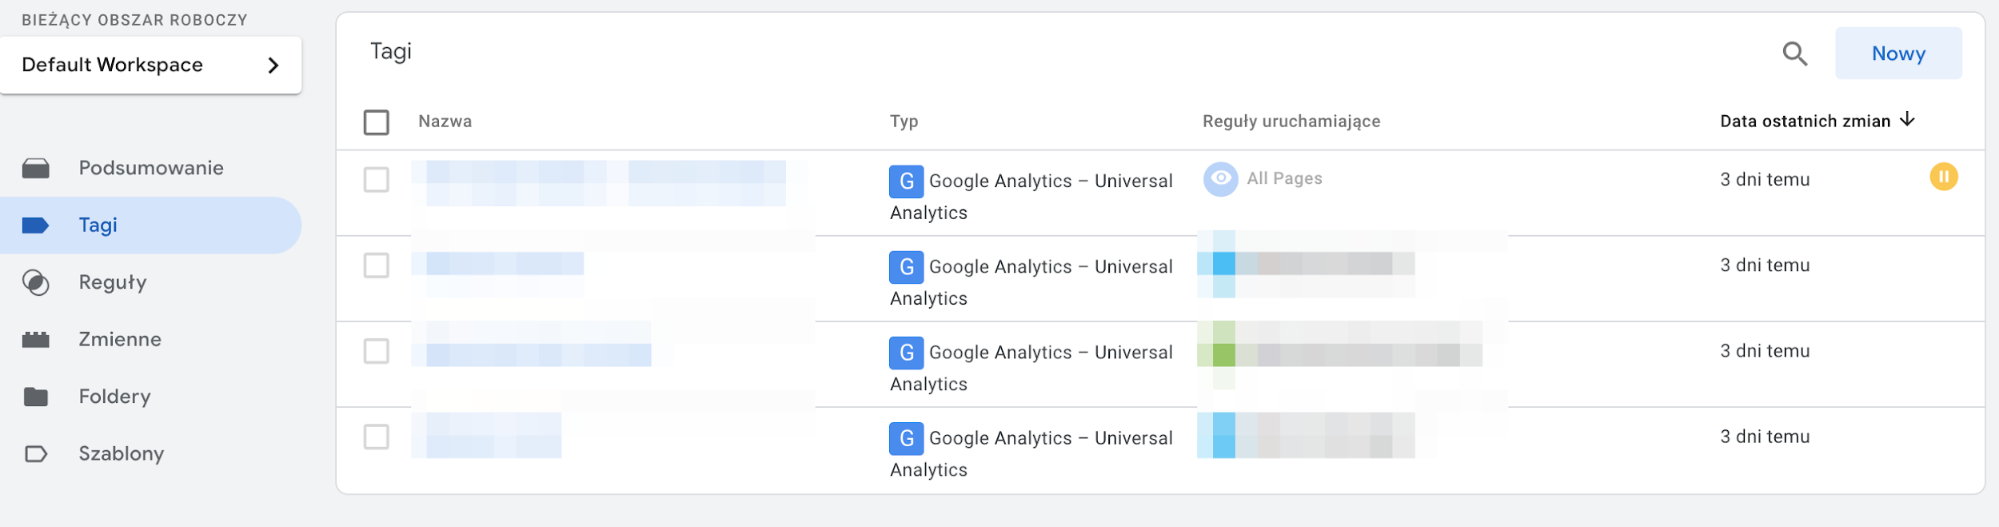Click the yellow paused status icon
This screenshot has height=527, width=1999.
1943,178
